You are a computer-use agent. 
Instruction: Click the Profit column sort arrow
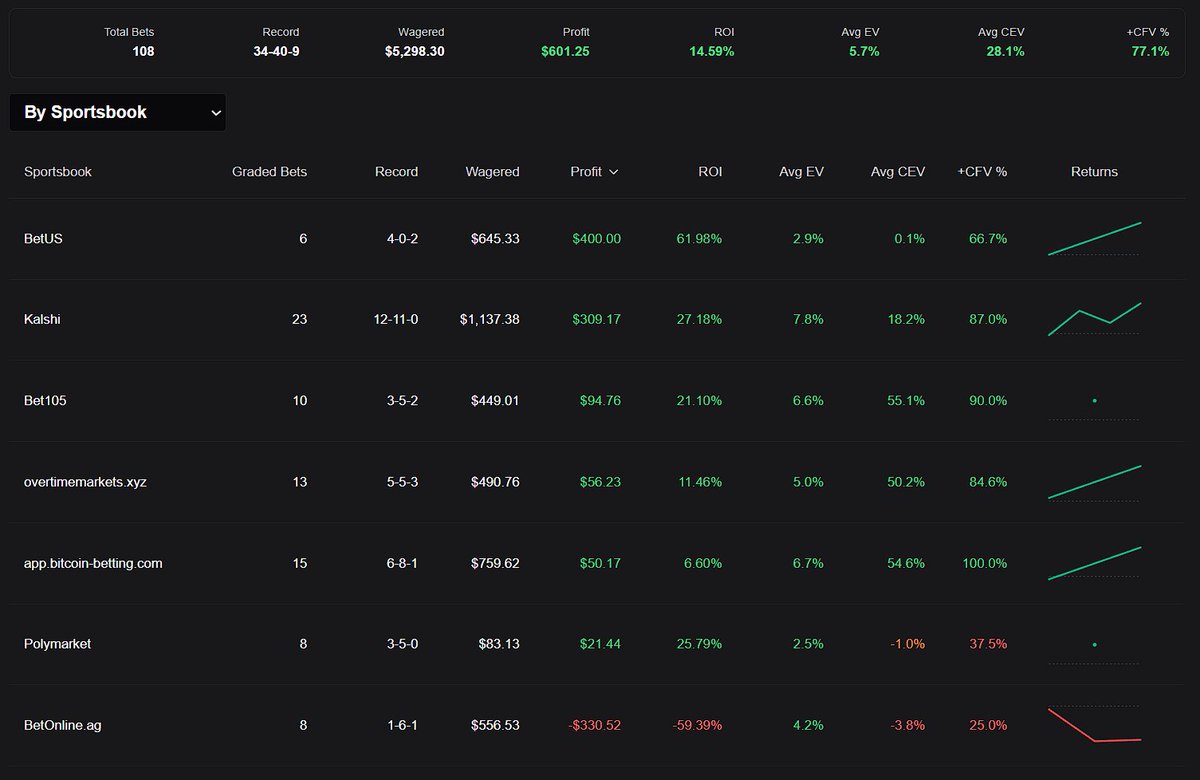point(614,172)
